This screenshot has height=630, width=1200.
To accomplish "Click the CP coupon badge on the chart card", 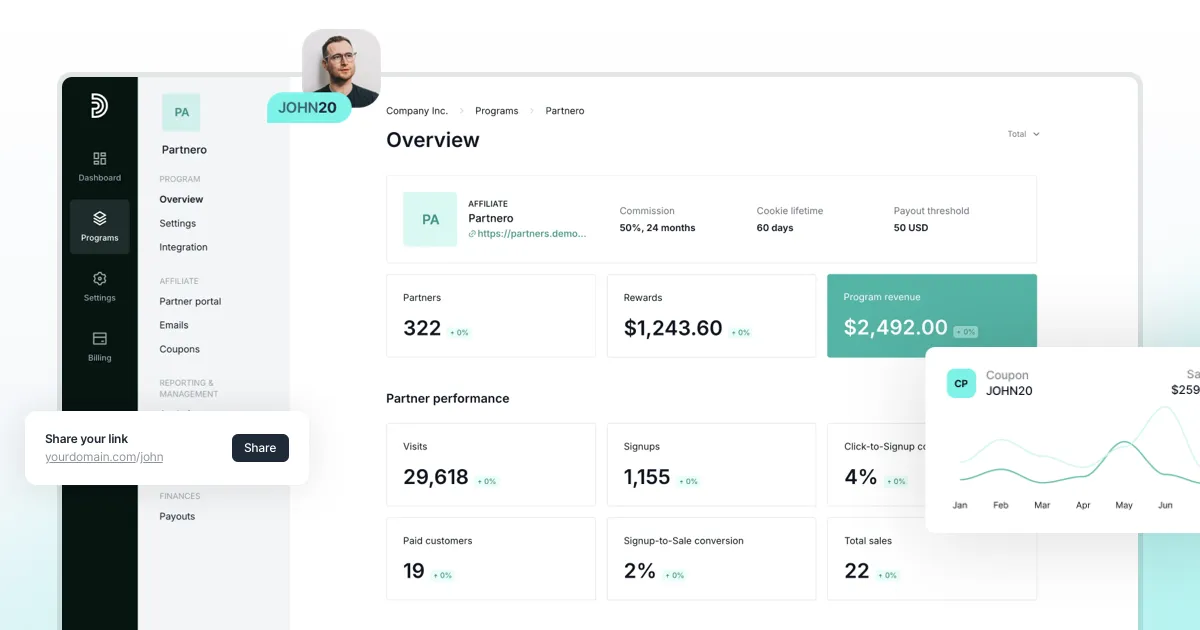I will (961, 383).
